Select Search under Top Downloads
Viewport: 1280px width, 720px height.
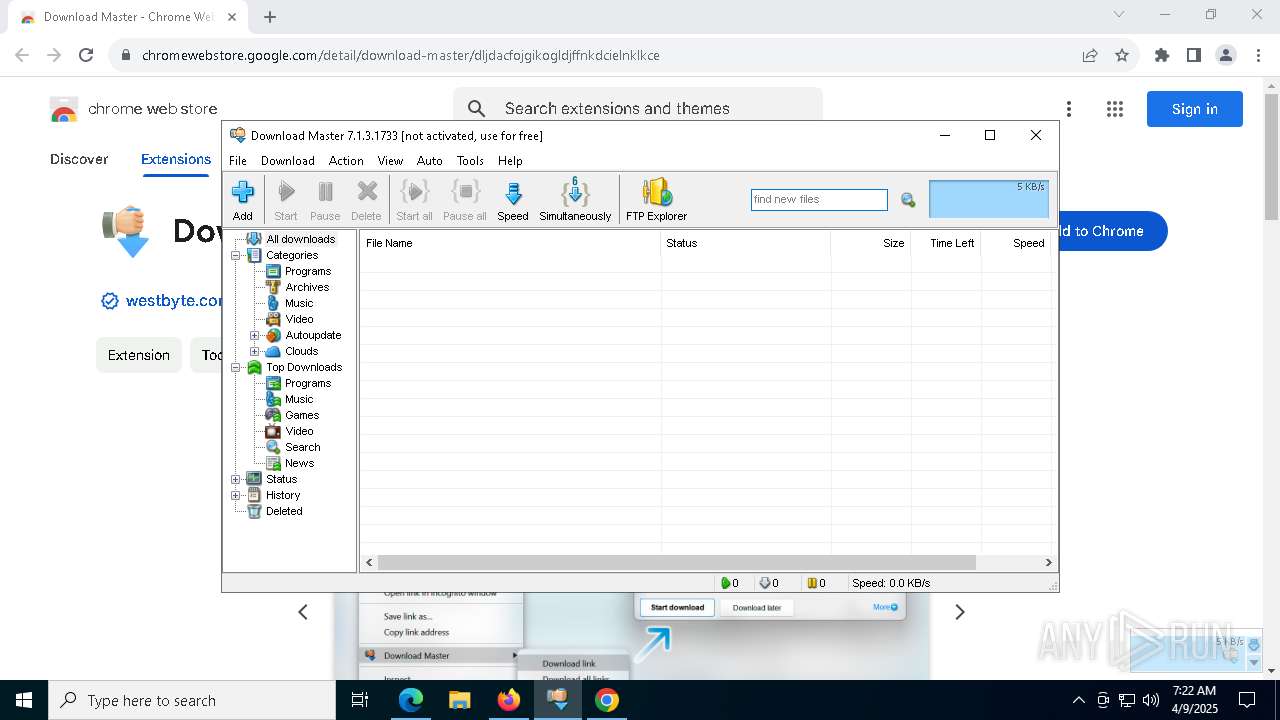302,447
